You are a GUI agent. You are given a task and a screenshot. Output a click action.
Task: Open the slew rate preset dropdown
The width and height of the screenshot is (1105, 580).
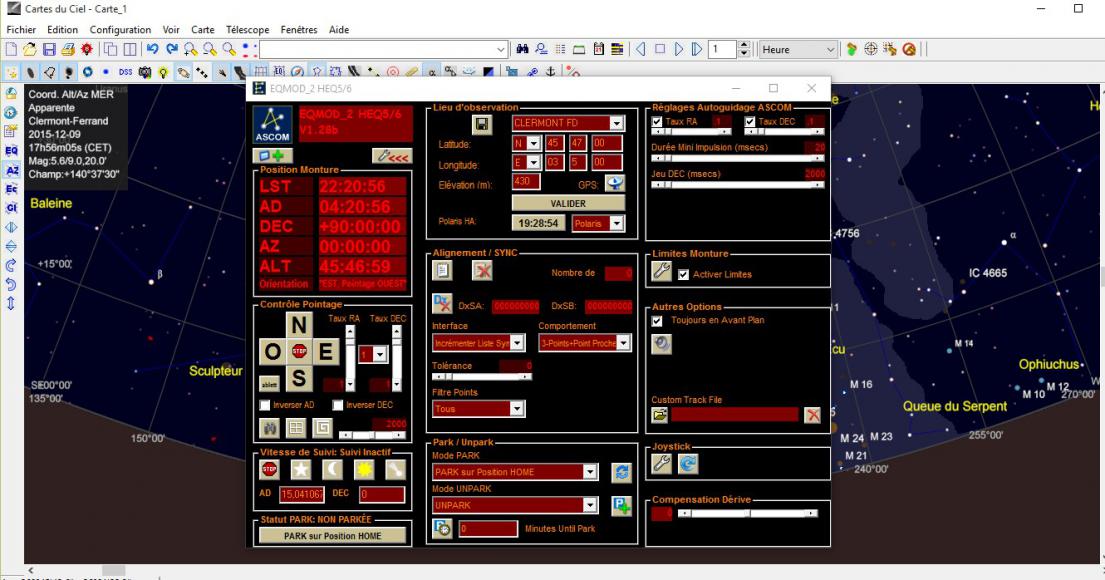380,354
